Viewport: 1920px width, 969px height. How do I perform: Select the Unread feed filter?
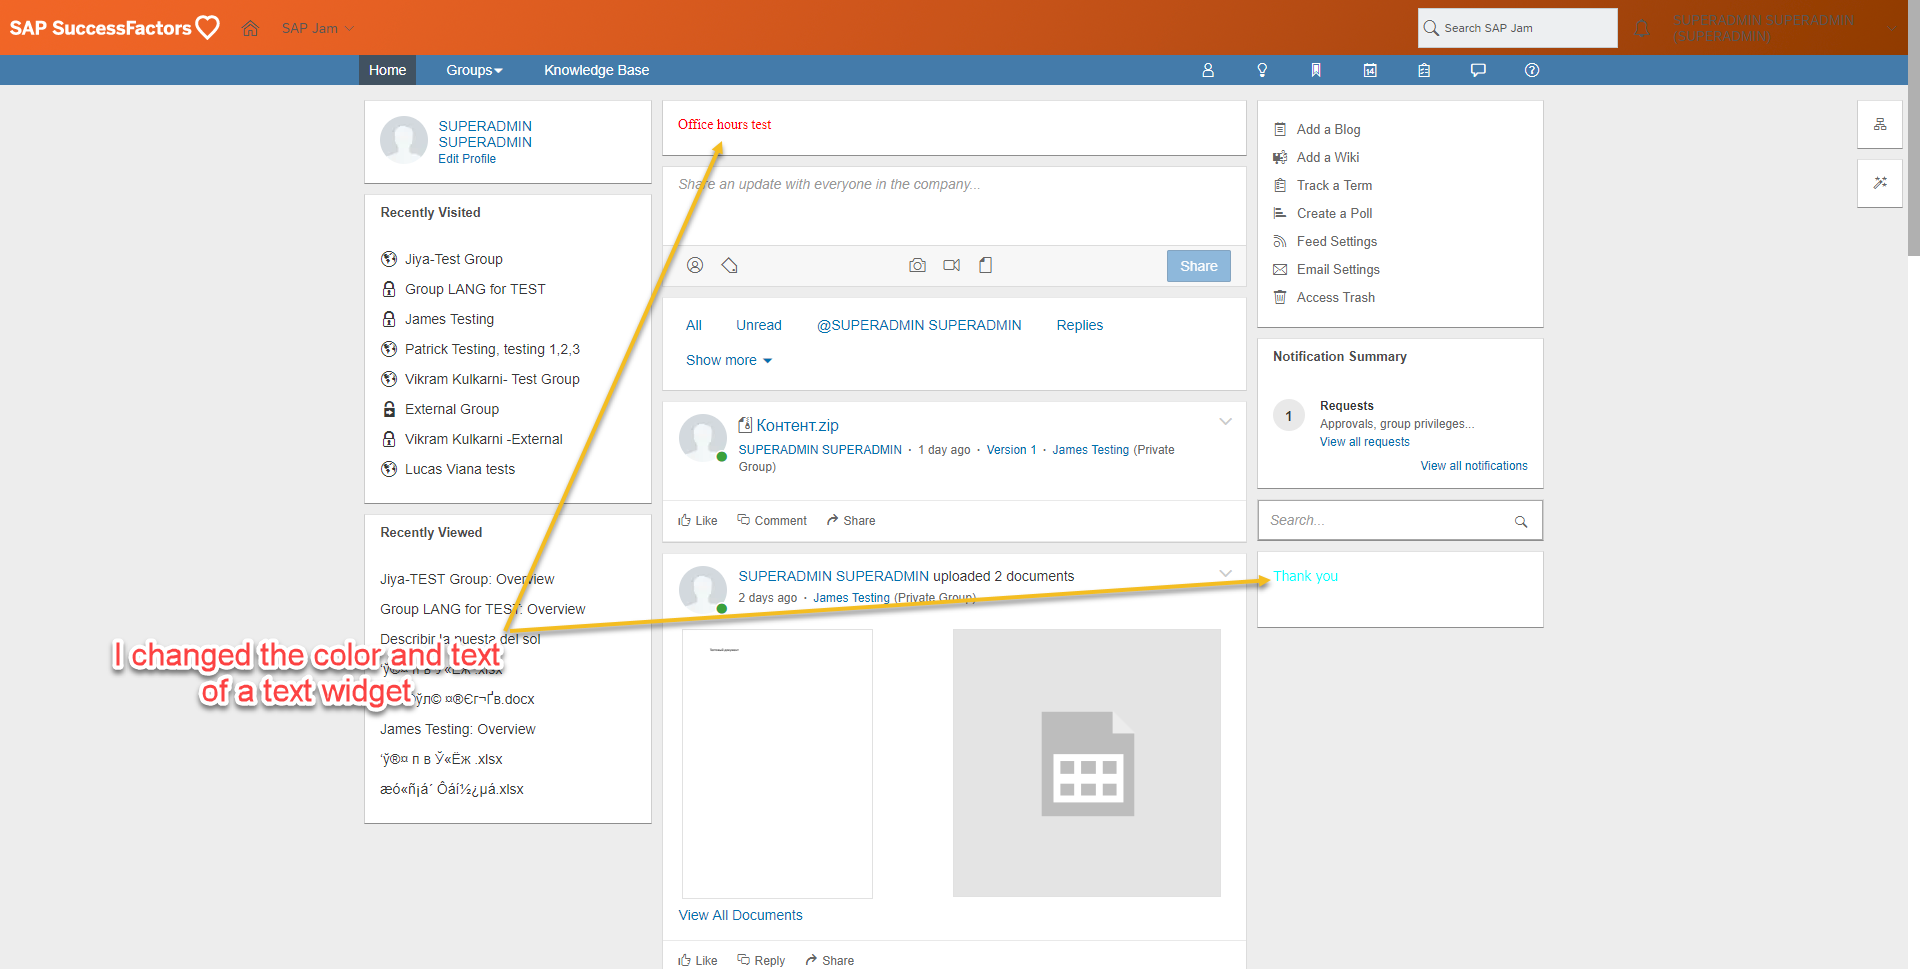pos(759,325)
